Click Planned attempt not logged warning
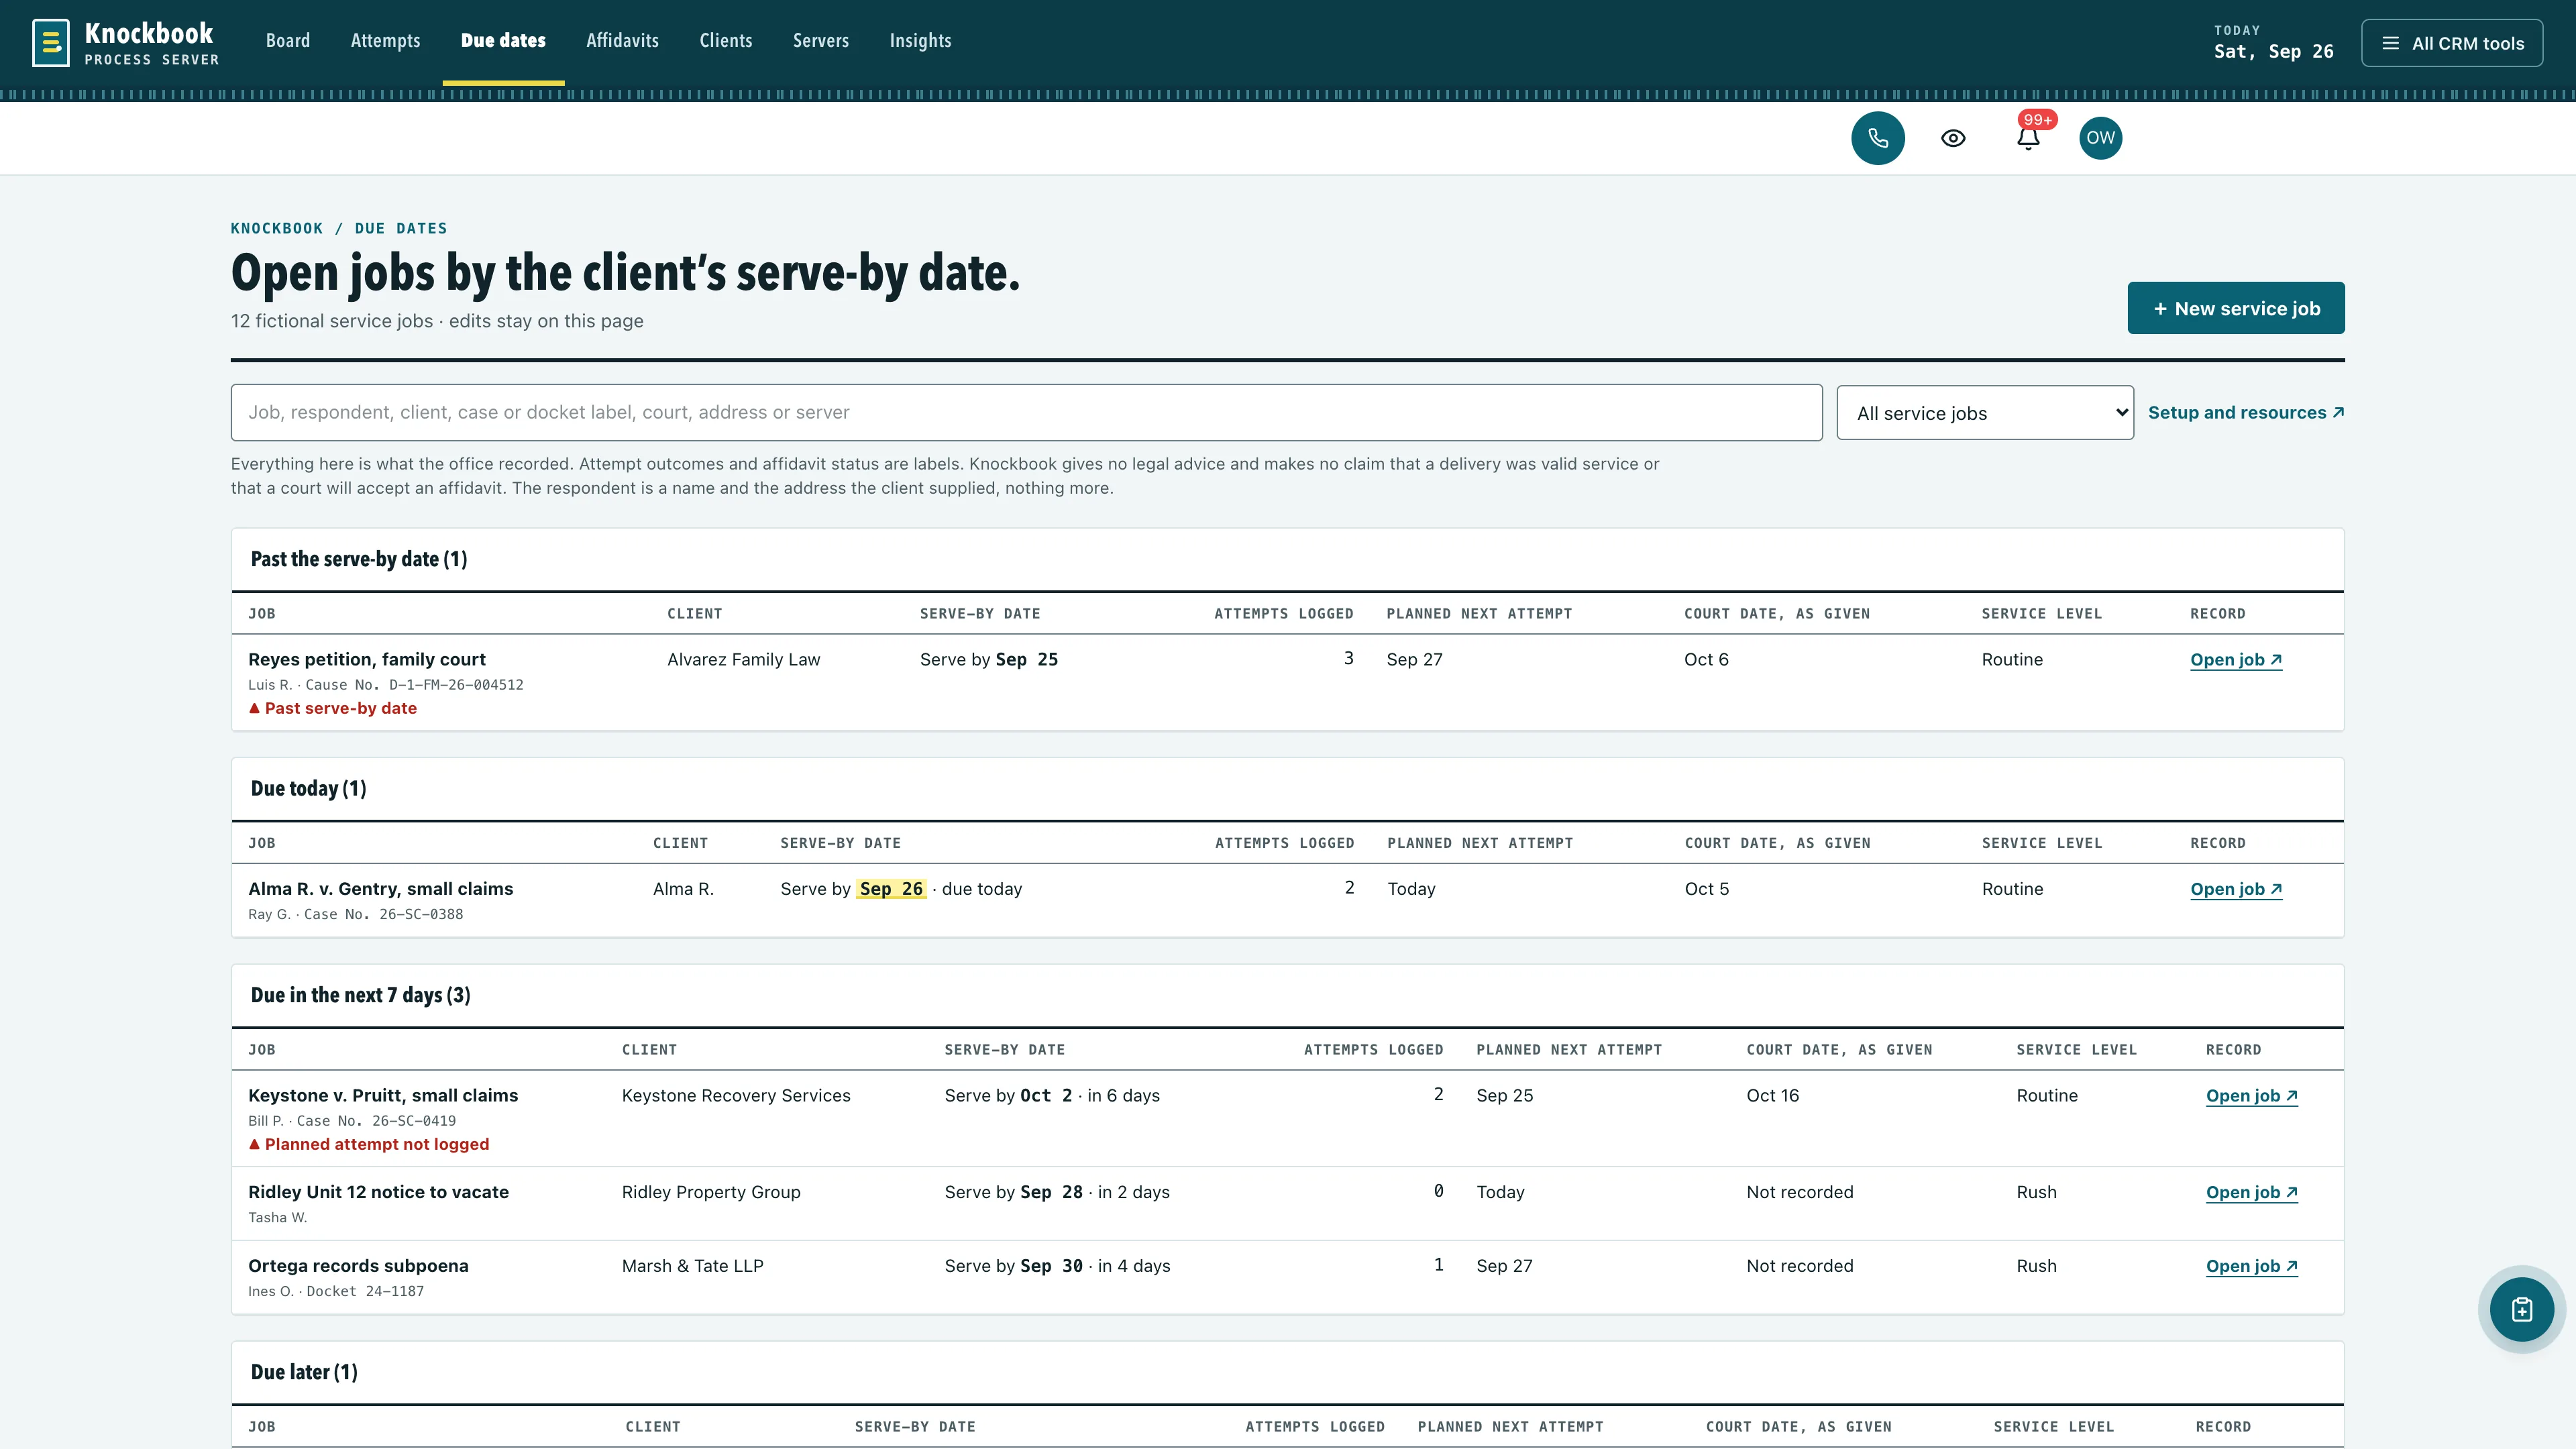 pyautogui.click(x=368, y=1144)
